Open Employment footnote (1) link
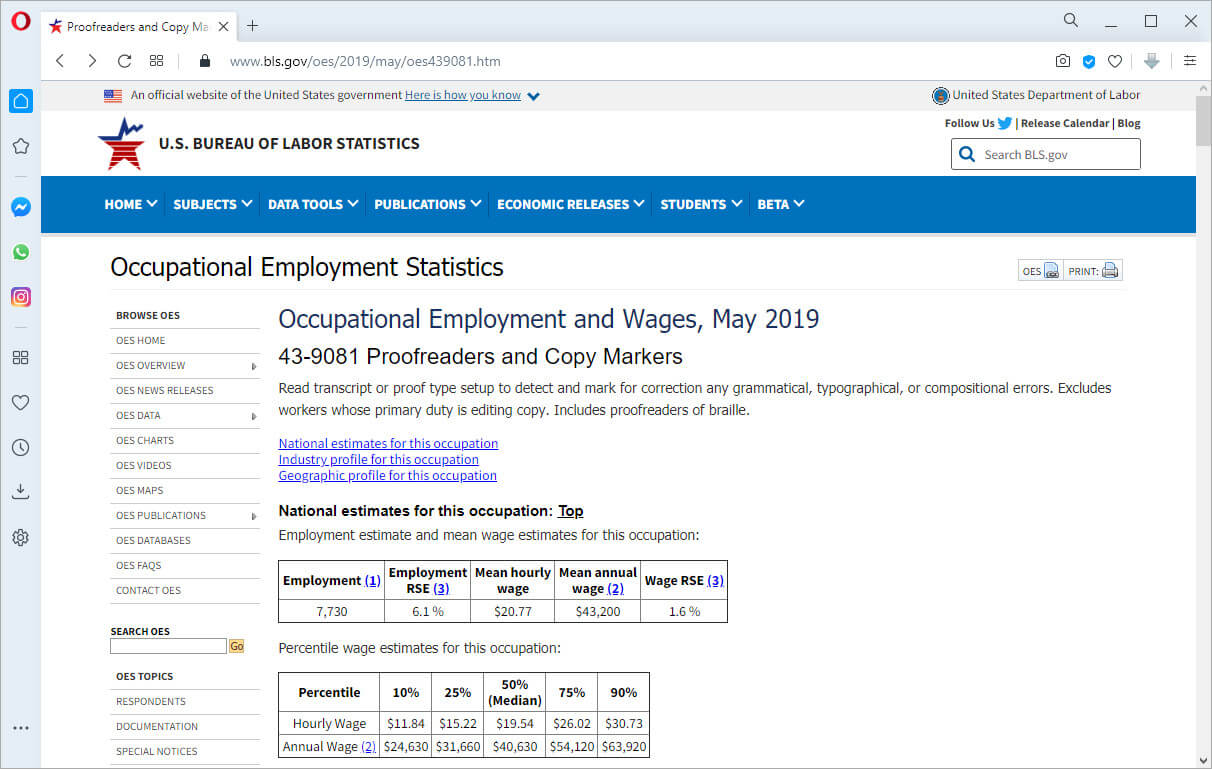 (373, 580)
